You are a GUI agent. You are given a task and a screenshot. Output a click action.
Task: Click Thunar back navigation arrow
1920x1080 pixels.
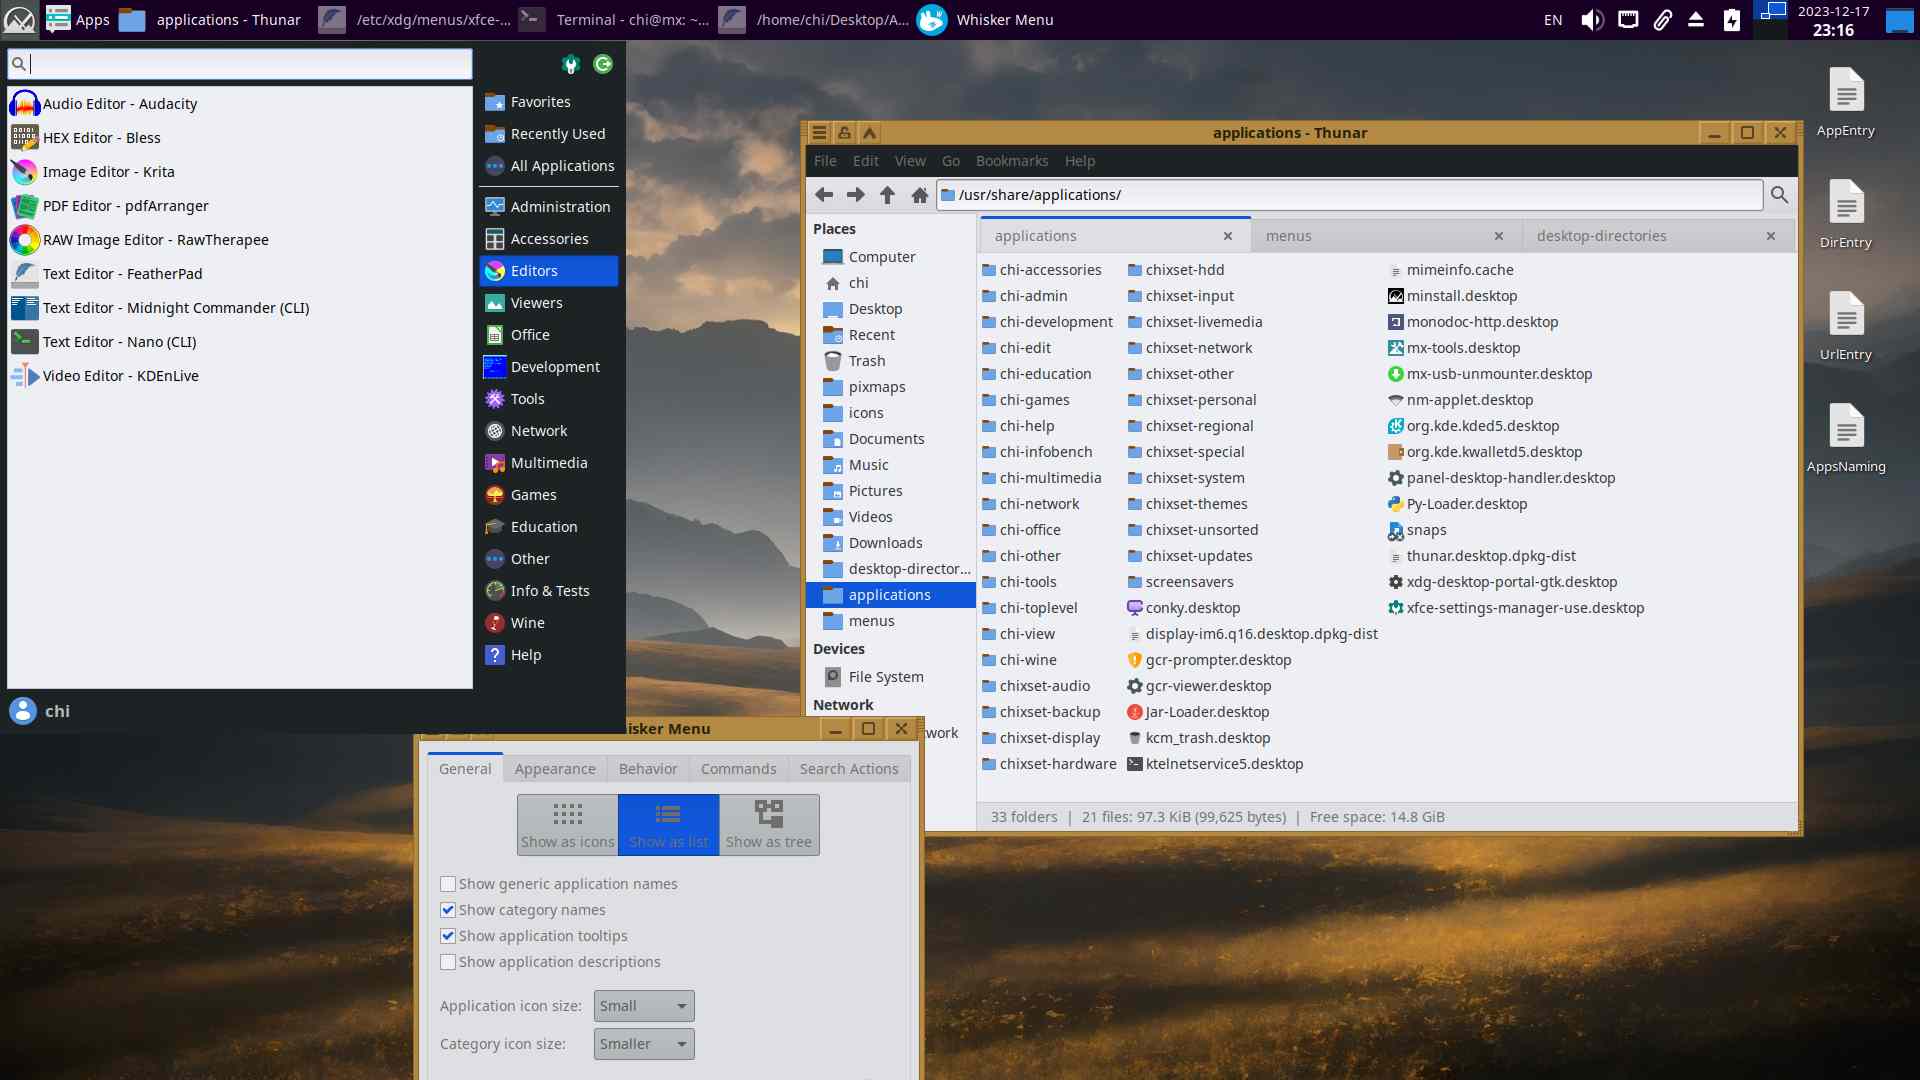(824, 195)
